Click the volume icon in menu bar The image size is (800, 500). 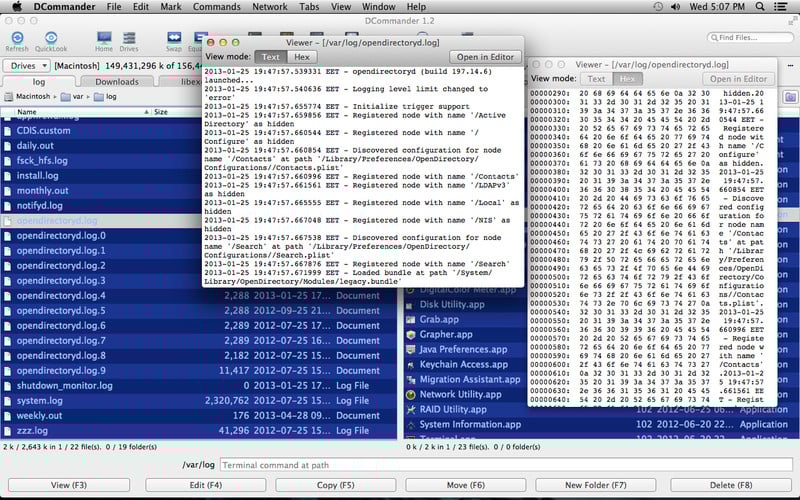pyautogui.click(x=676, y=7)
